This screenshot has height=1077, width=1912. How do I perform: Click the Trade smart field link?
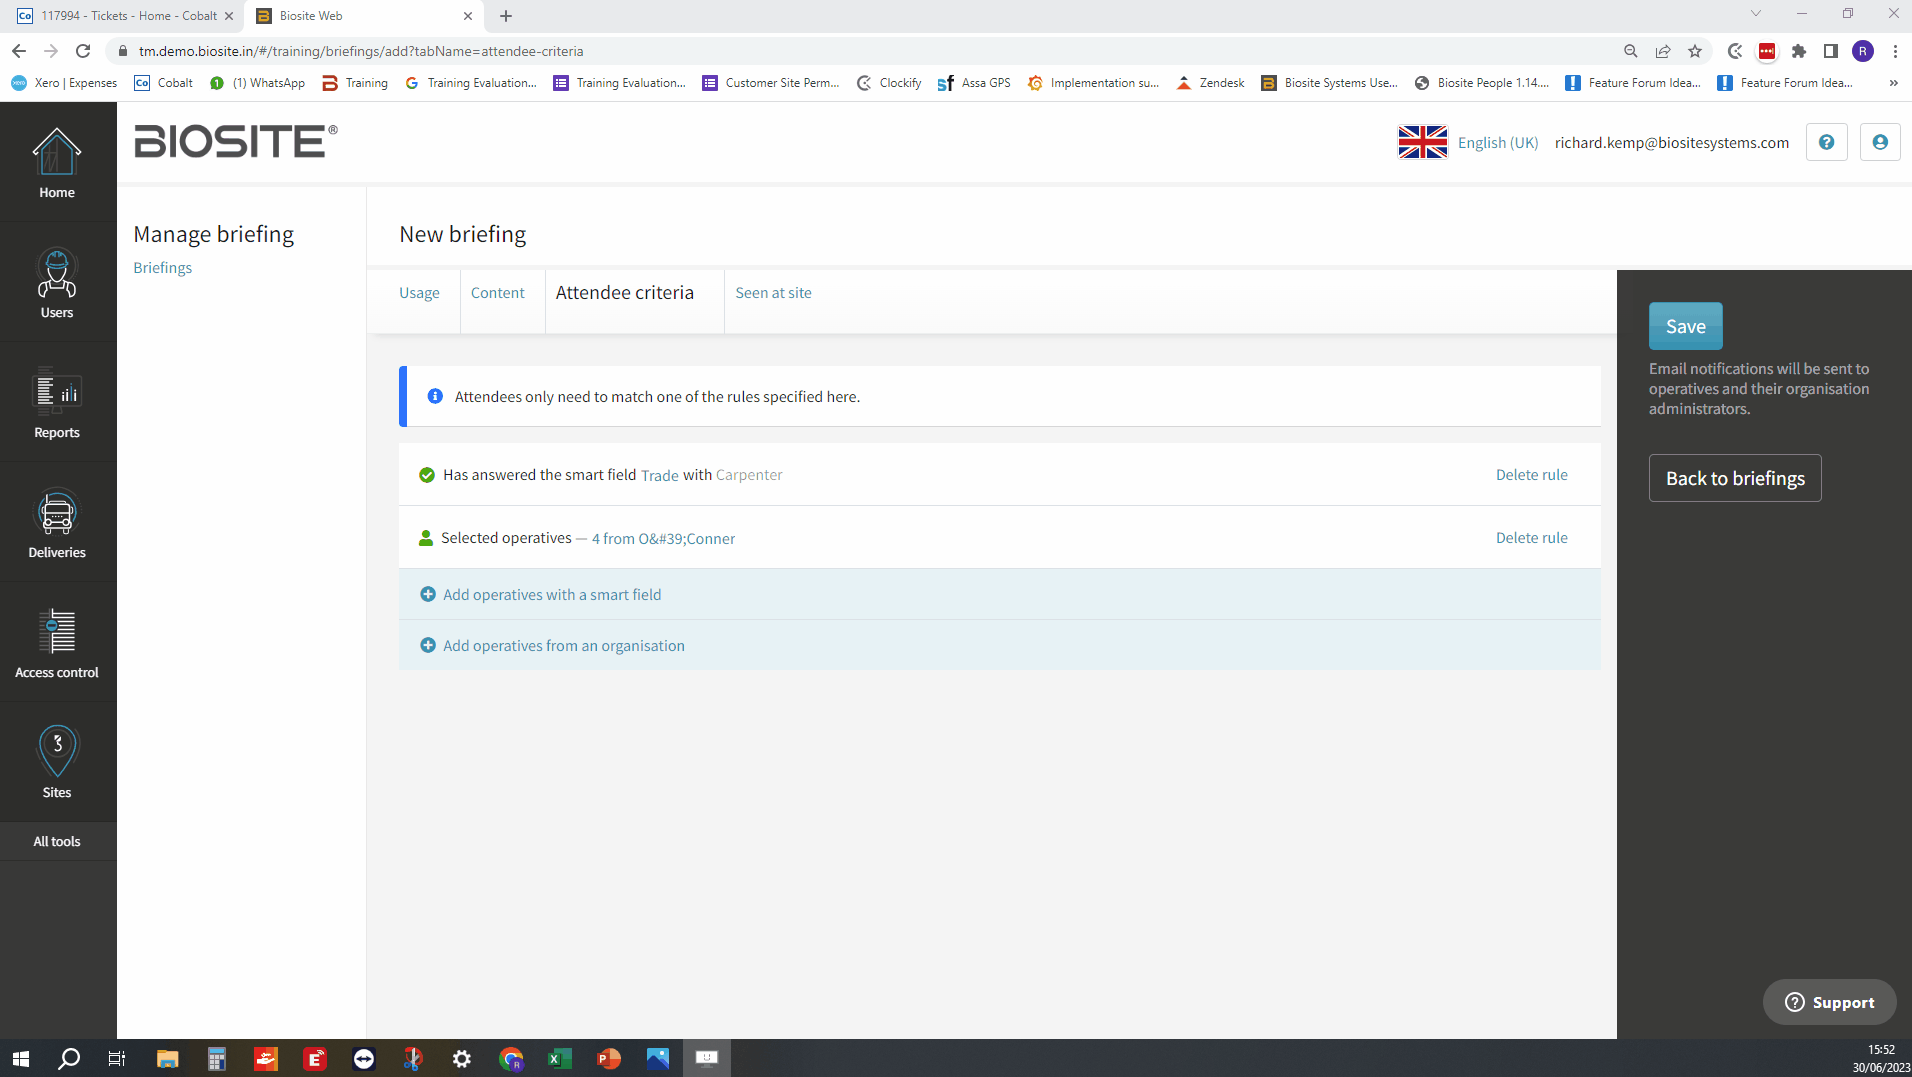pyautogui.click(x=659, y=476)
